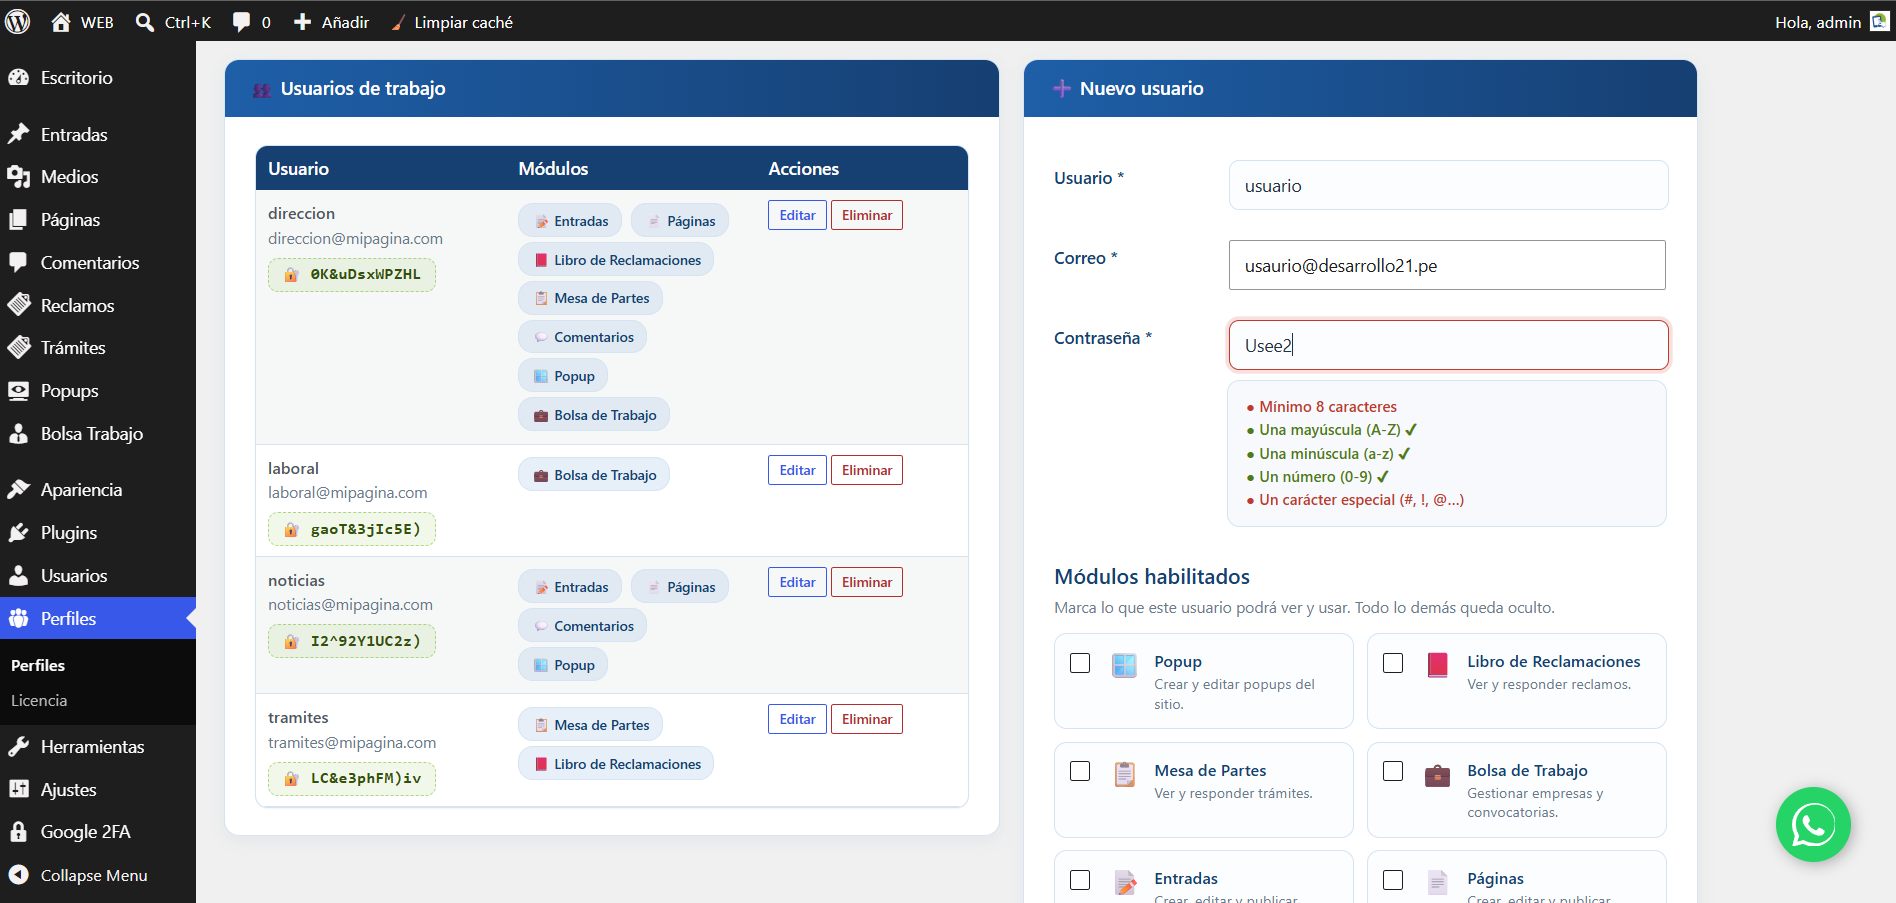Viewport: 1896px width, 903px height.
Task: Enable the Bolsa de Trabajo checkbox
Action: (x=1393, y=771)
